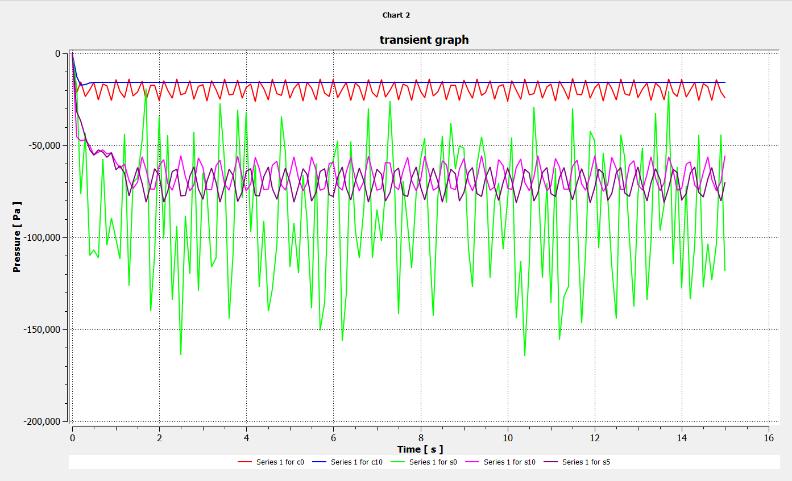Viewport: 792px width, 481px height.
Task: Click the blue line sample for c10 legend
Action: [x=319, y=462]
